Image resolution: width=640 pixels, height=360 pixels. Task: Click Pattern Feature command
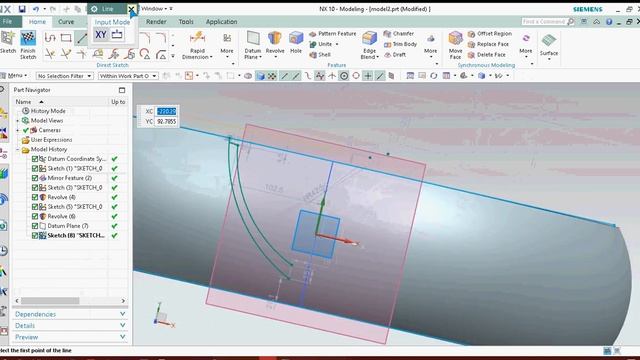tap(333, 33)
